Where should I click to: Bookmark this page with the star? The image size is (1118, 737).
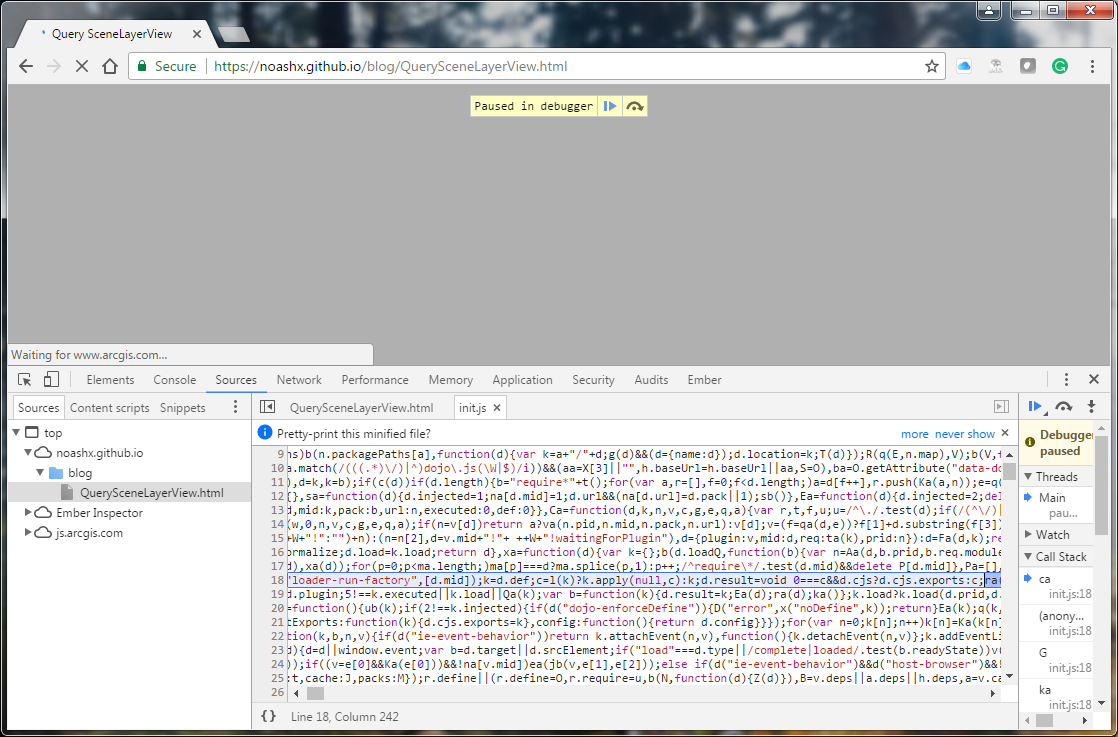tap(931, 66)
